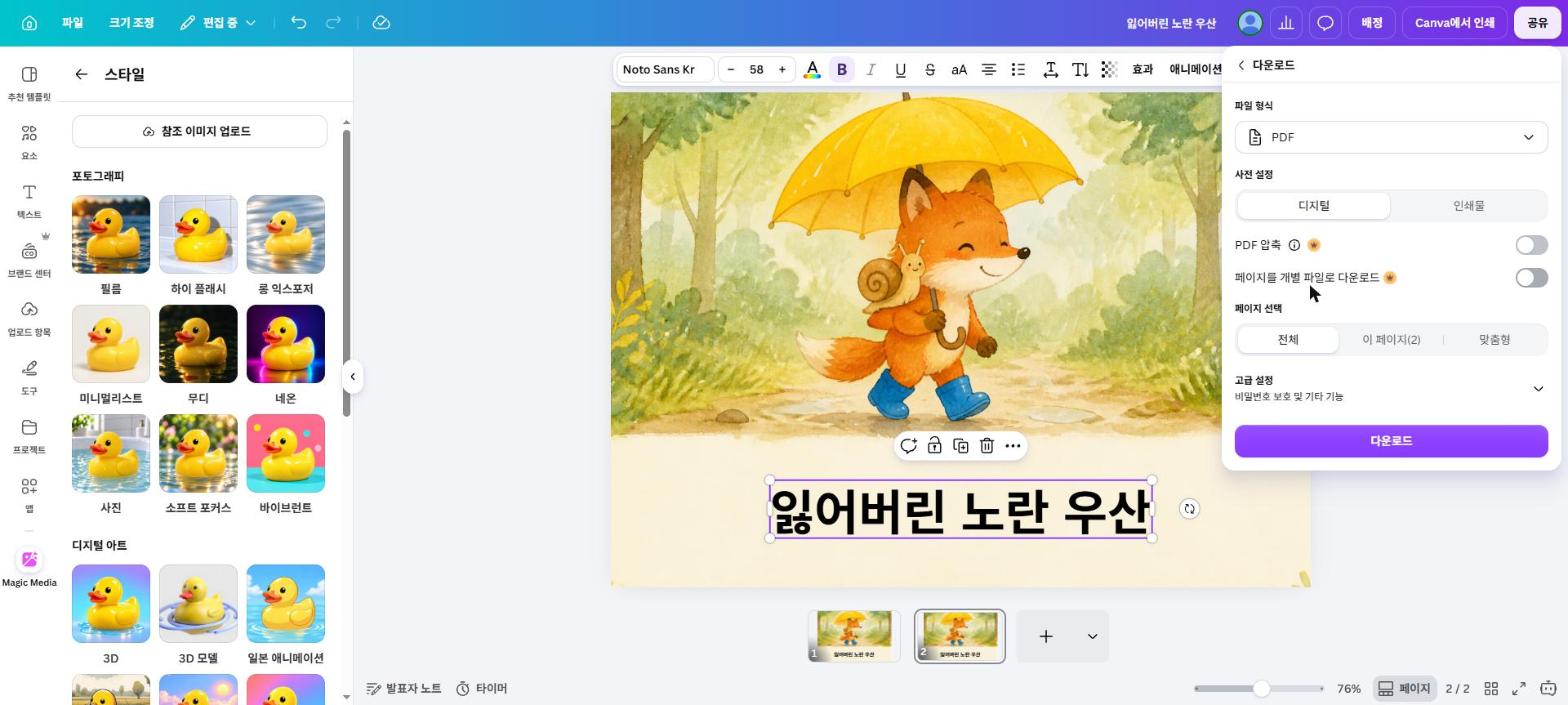Open 애니메이션 options

click(1196, 69)
